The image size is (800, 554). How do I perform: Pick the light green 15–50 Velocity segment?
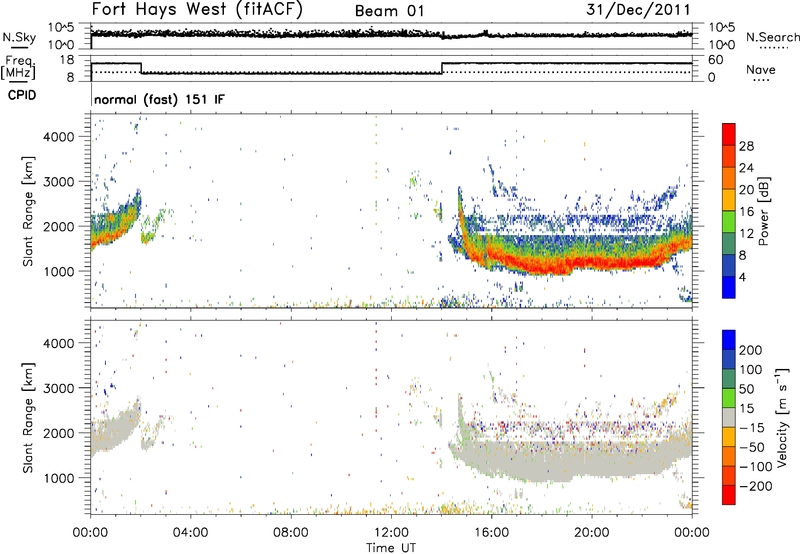[x=729, y=398]
